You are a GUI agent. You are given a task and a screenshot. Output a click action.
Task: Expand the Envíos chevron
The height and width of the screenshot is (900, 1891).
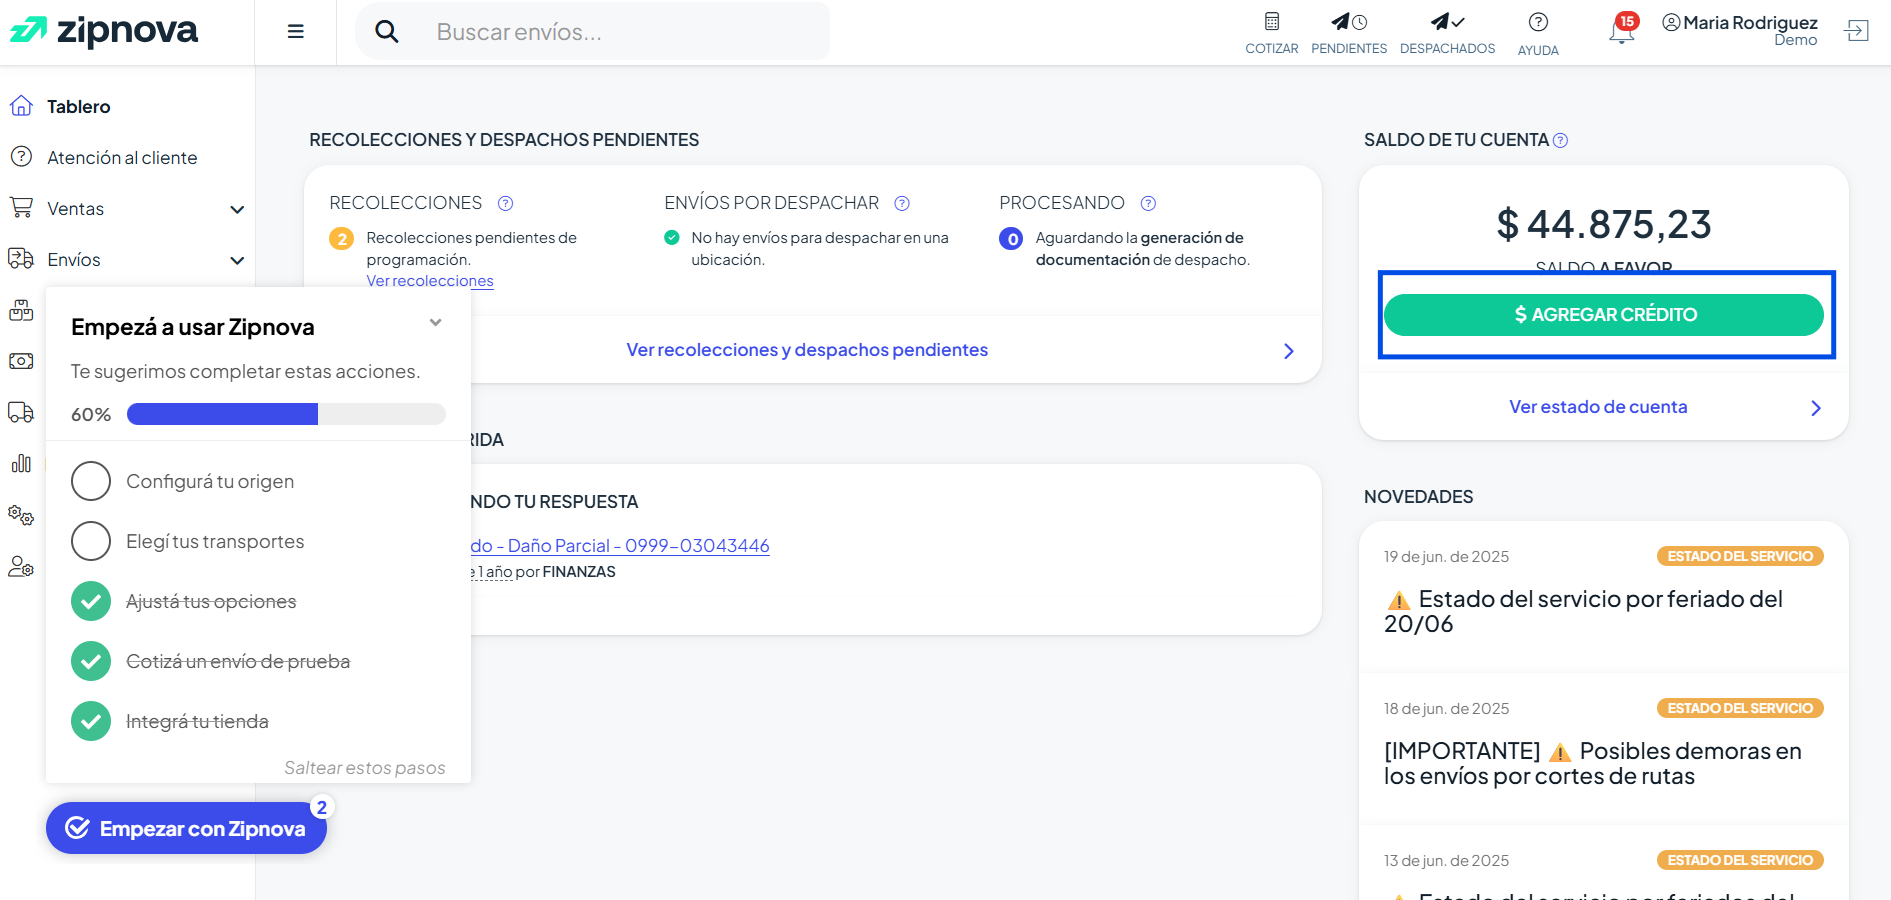click(x=237, y=260)
